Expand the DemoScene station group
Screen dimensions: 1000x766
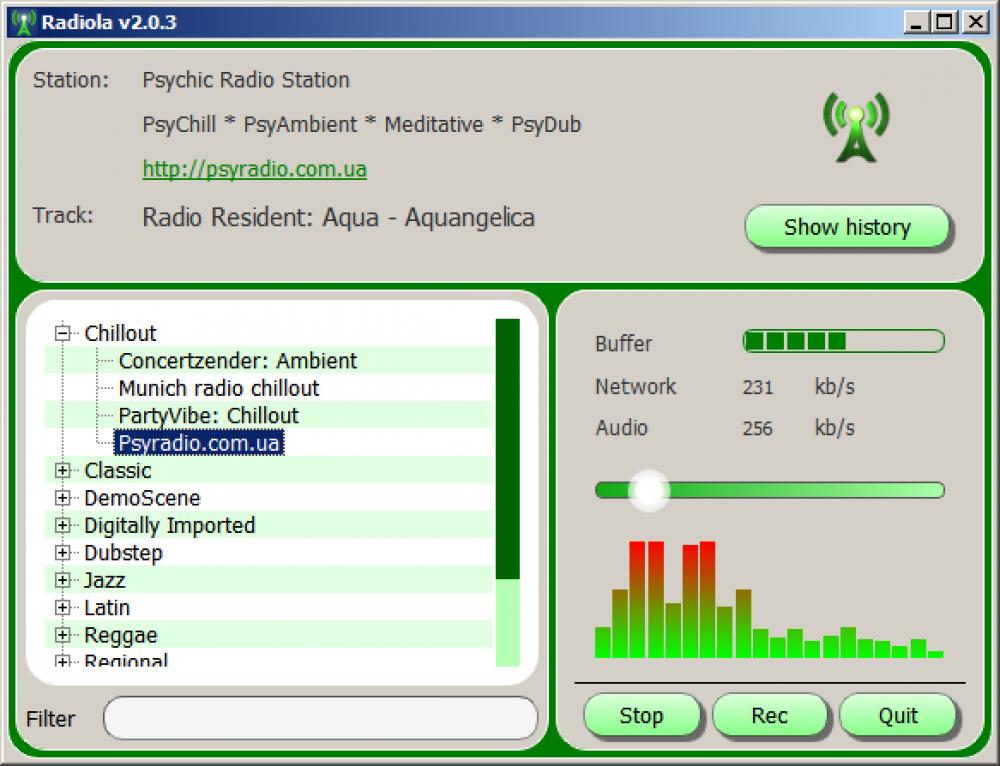pyautogui.click(x=62, y=498)
